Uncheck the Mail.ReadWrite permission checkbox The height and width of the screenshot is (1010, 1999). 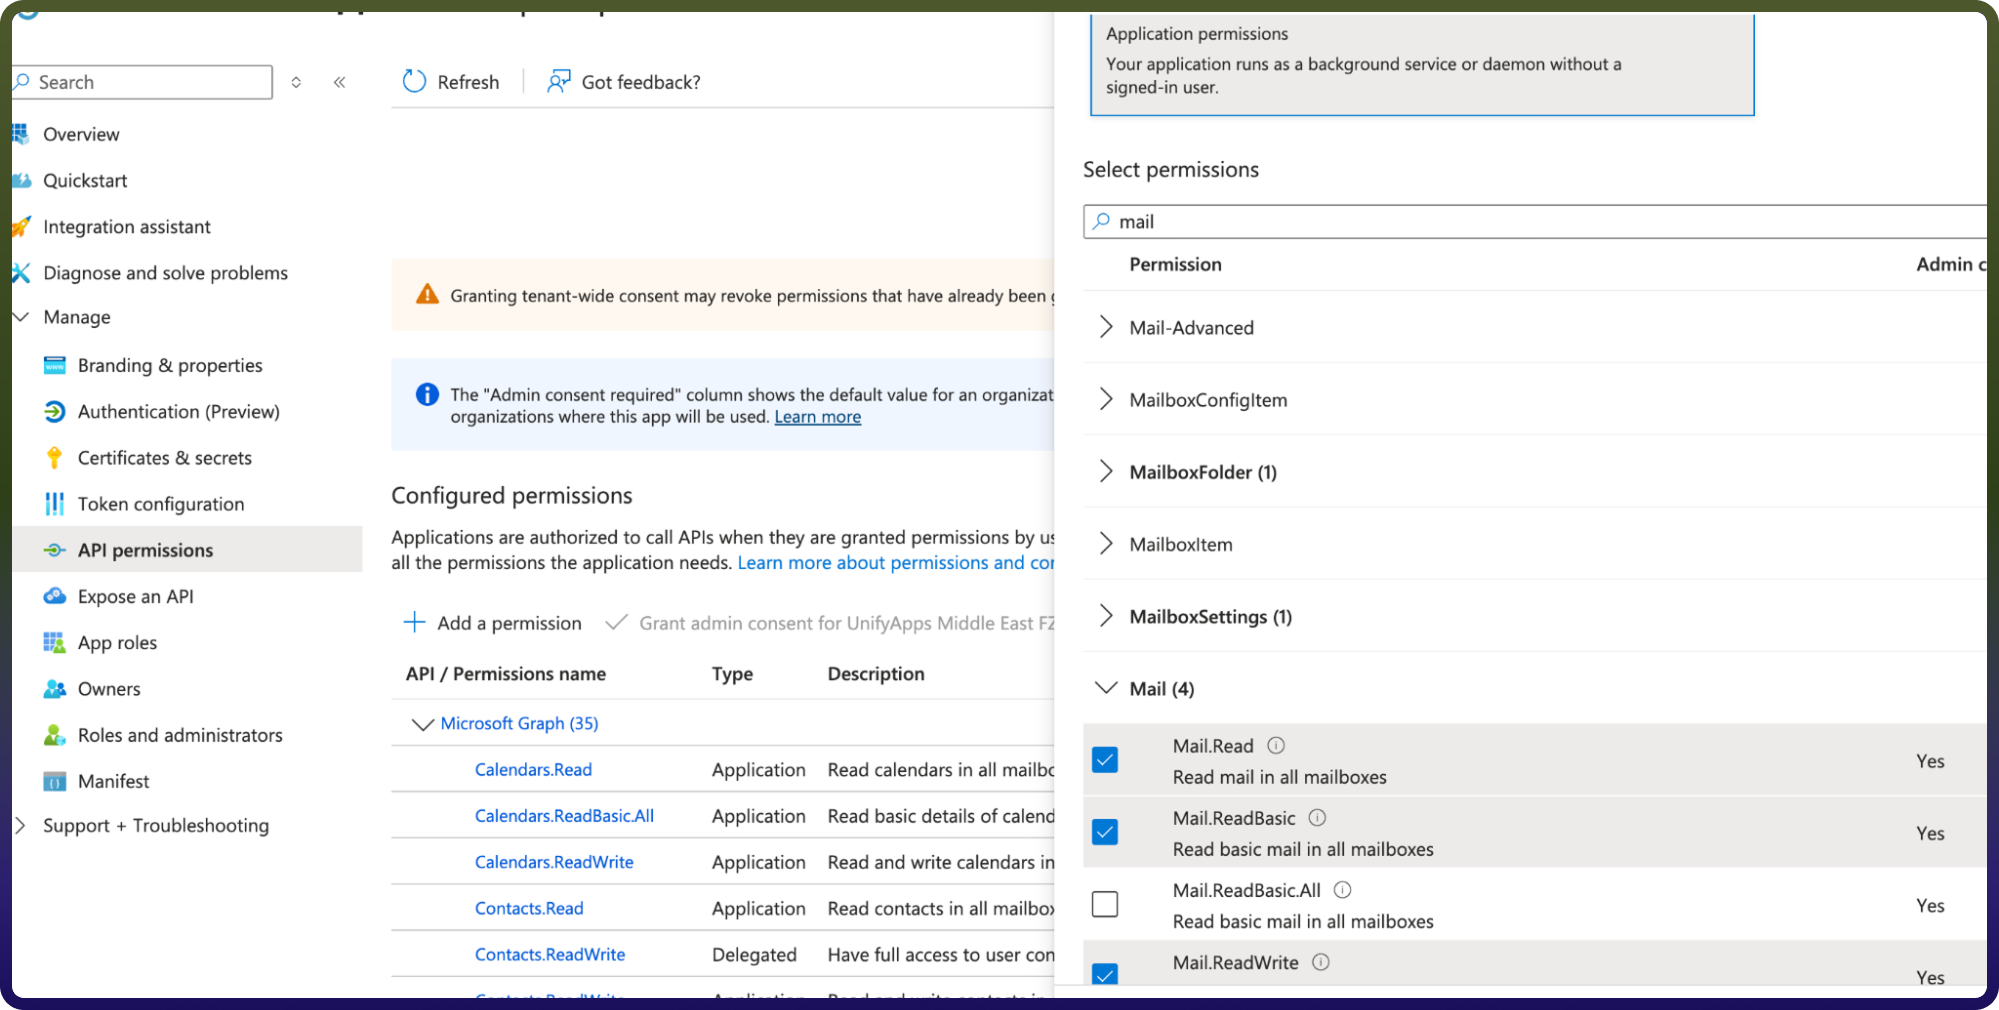pos(1105,974)
